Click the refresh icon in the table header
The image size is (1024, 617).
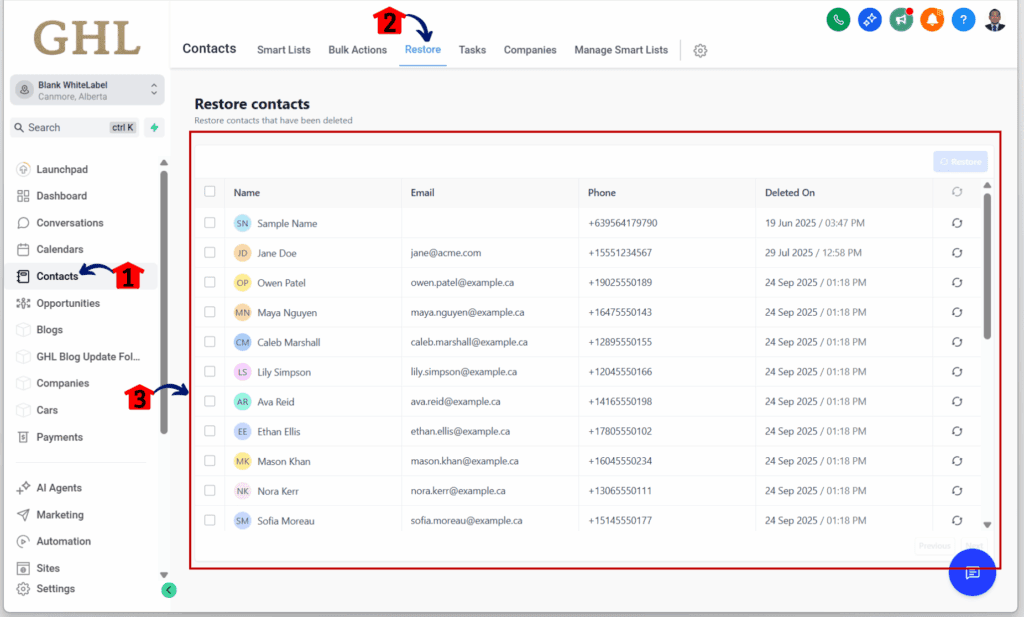click(x=957, y=193)
